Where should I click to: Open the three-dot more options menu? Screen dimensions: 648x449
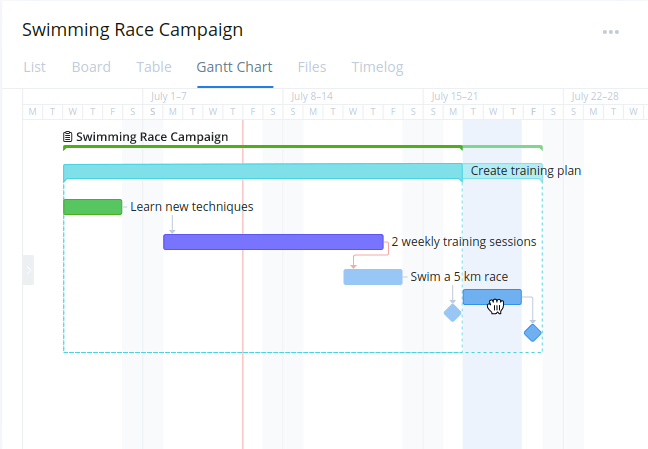click(610, 32)
